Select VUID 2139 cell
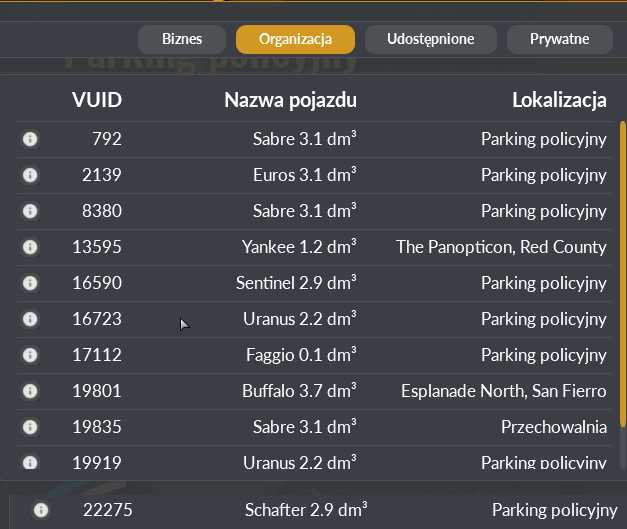 point(102,175)
